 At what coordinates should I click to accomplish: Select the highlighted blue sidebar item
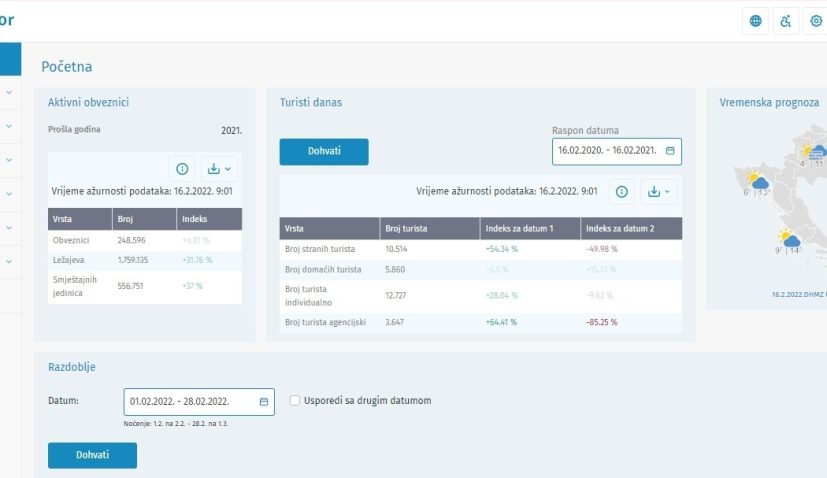pyautogui.click(x=9, y=59)
